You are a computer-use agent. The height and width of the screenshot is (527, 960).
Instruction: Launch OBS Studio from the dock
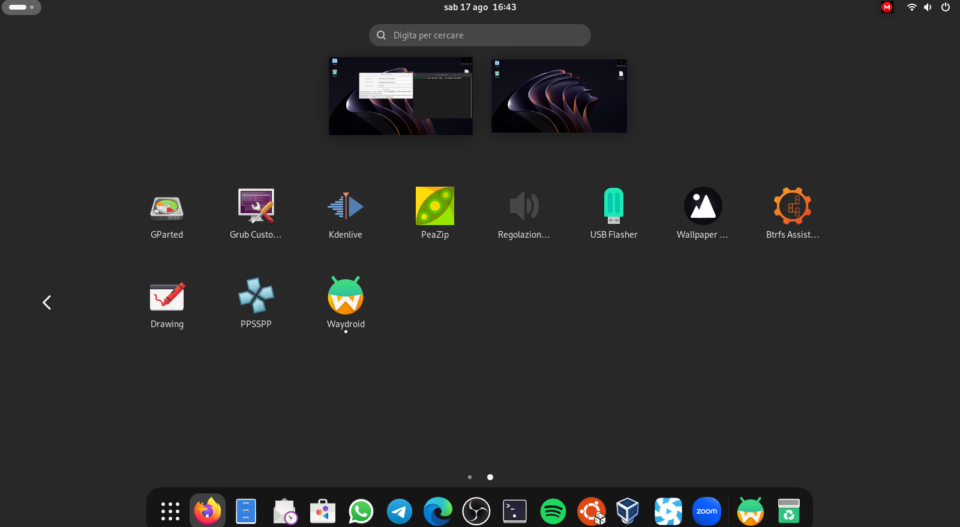click(x=476, y=511)
